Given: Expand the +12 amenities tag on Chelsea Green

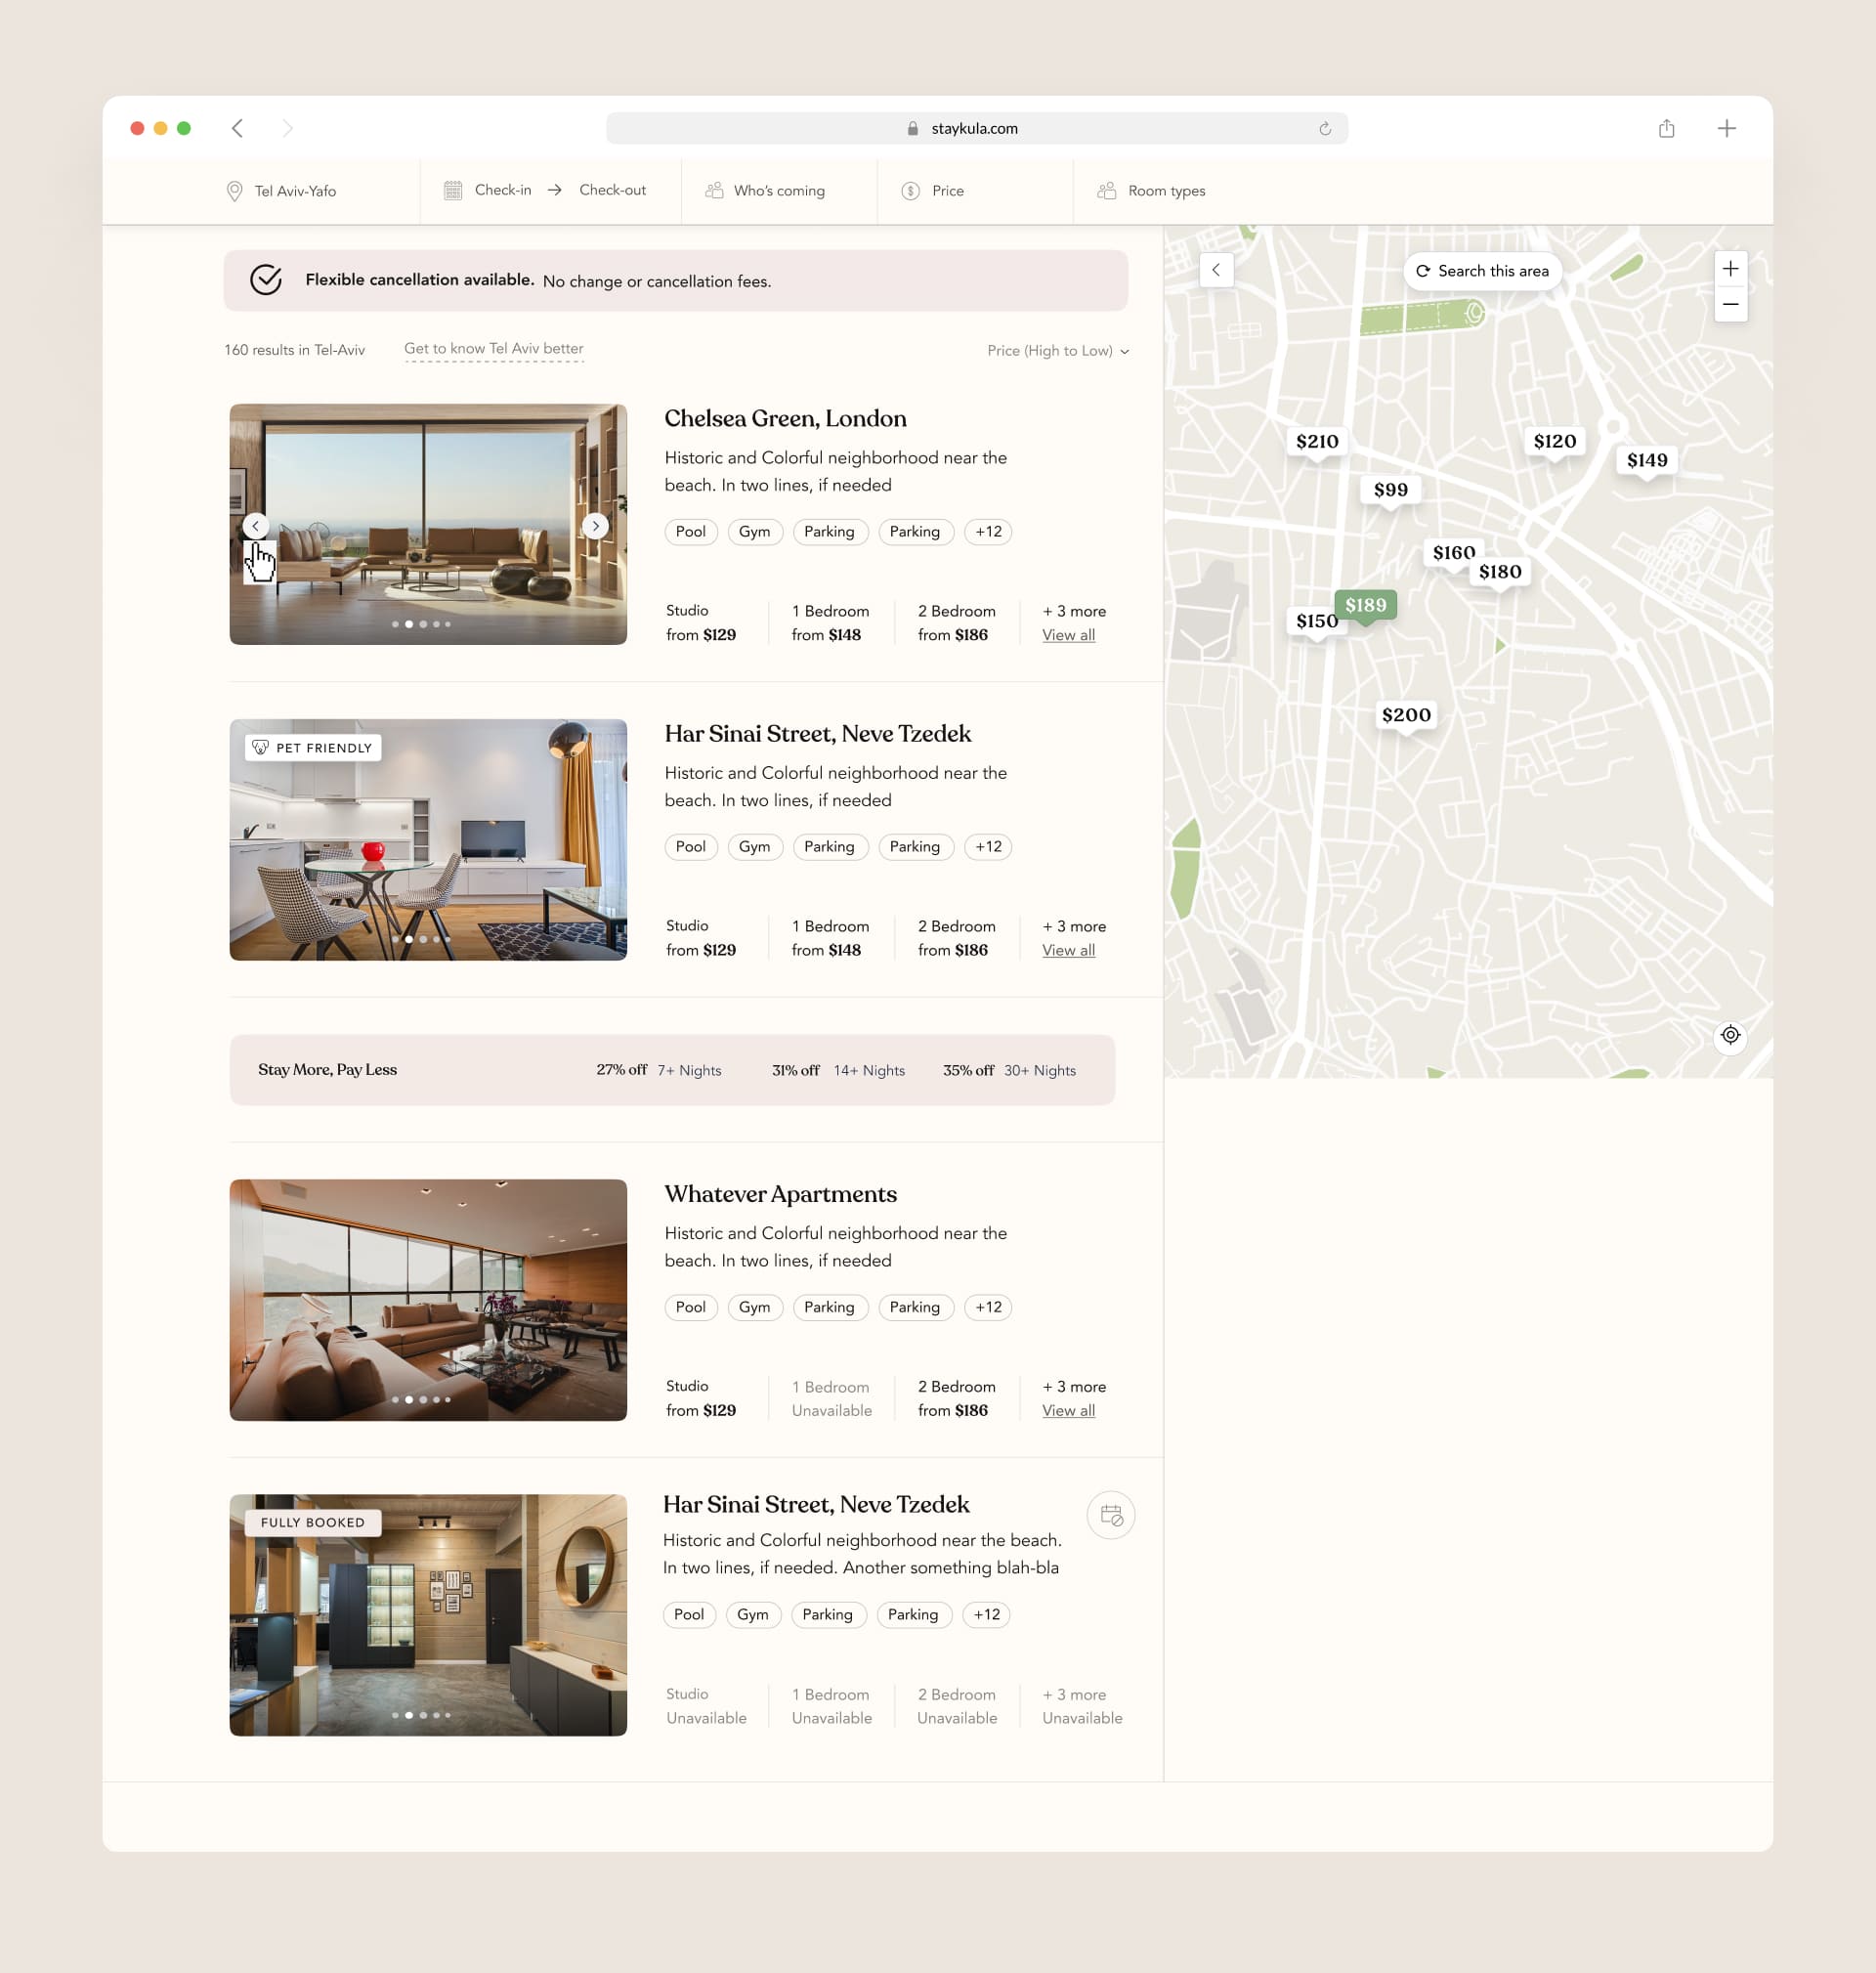Looking at the screenshot, I should (x=987, y=532).
